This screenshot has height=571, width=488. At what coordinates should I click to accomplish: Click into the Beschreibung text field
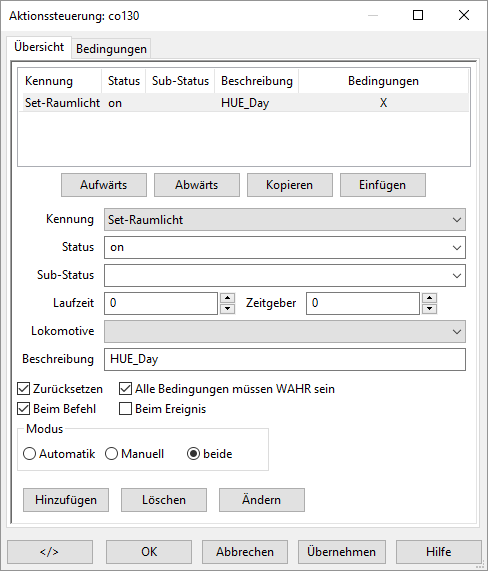(285, 359)
